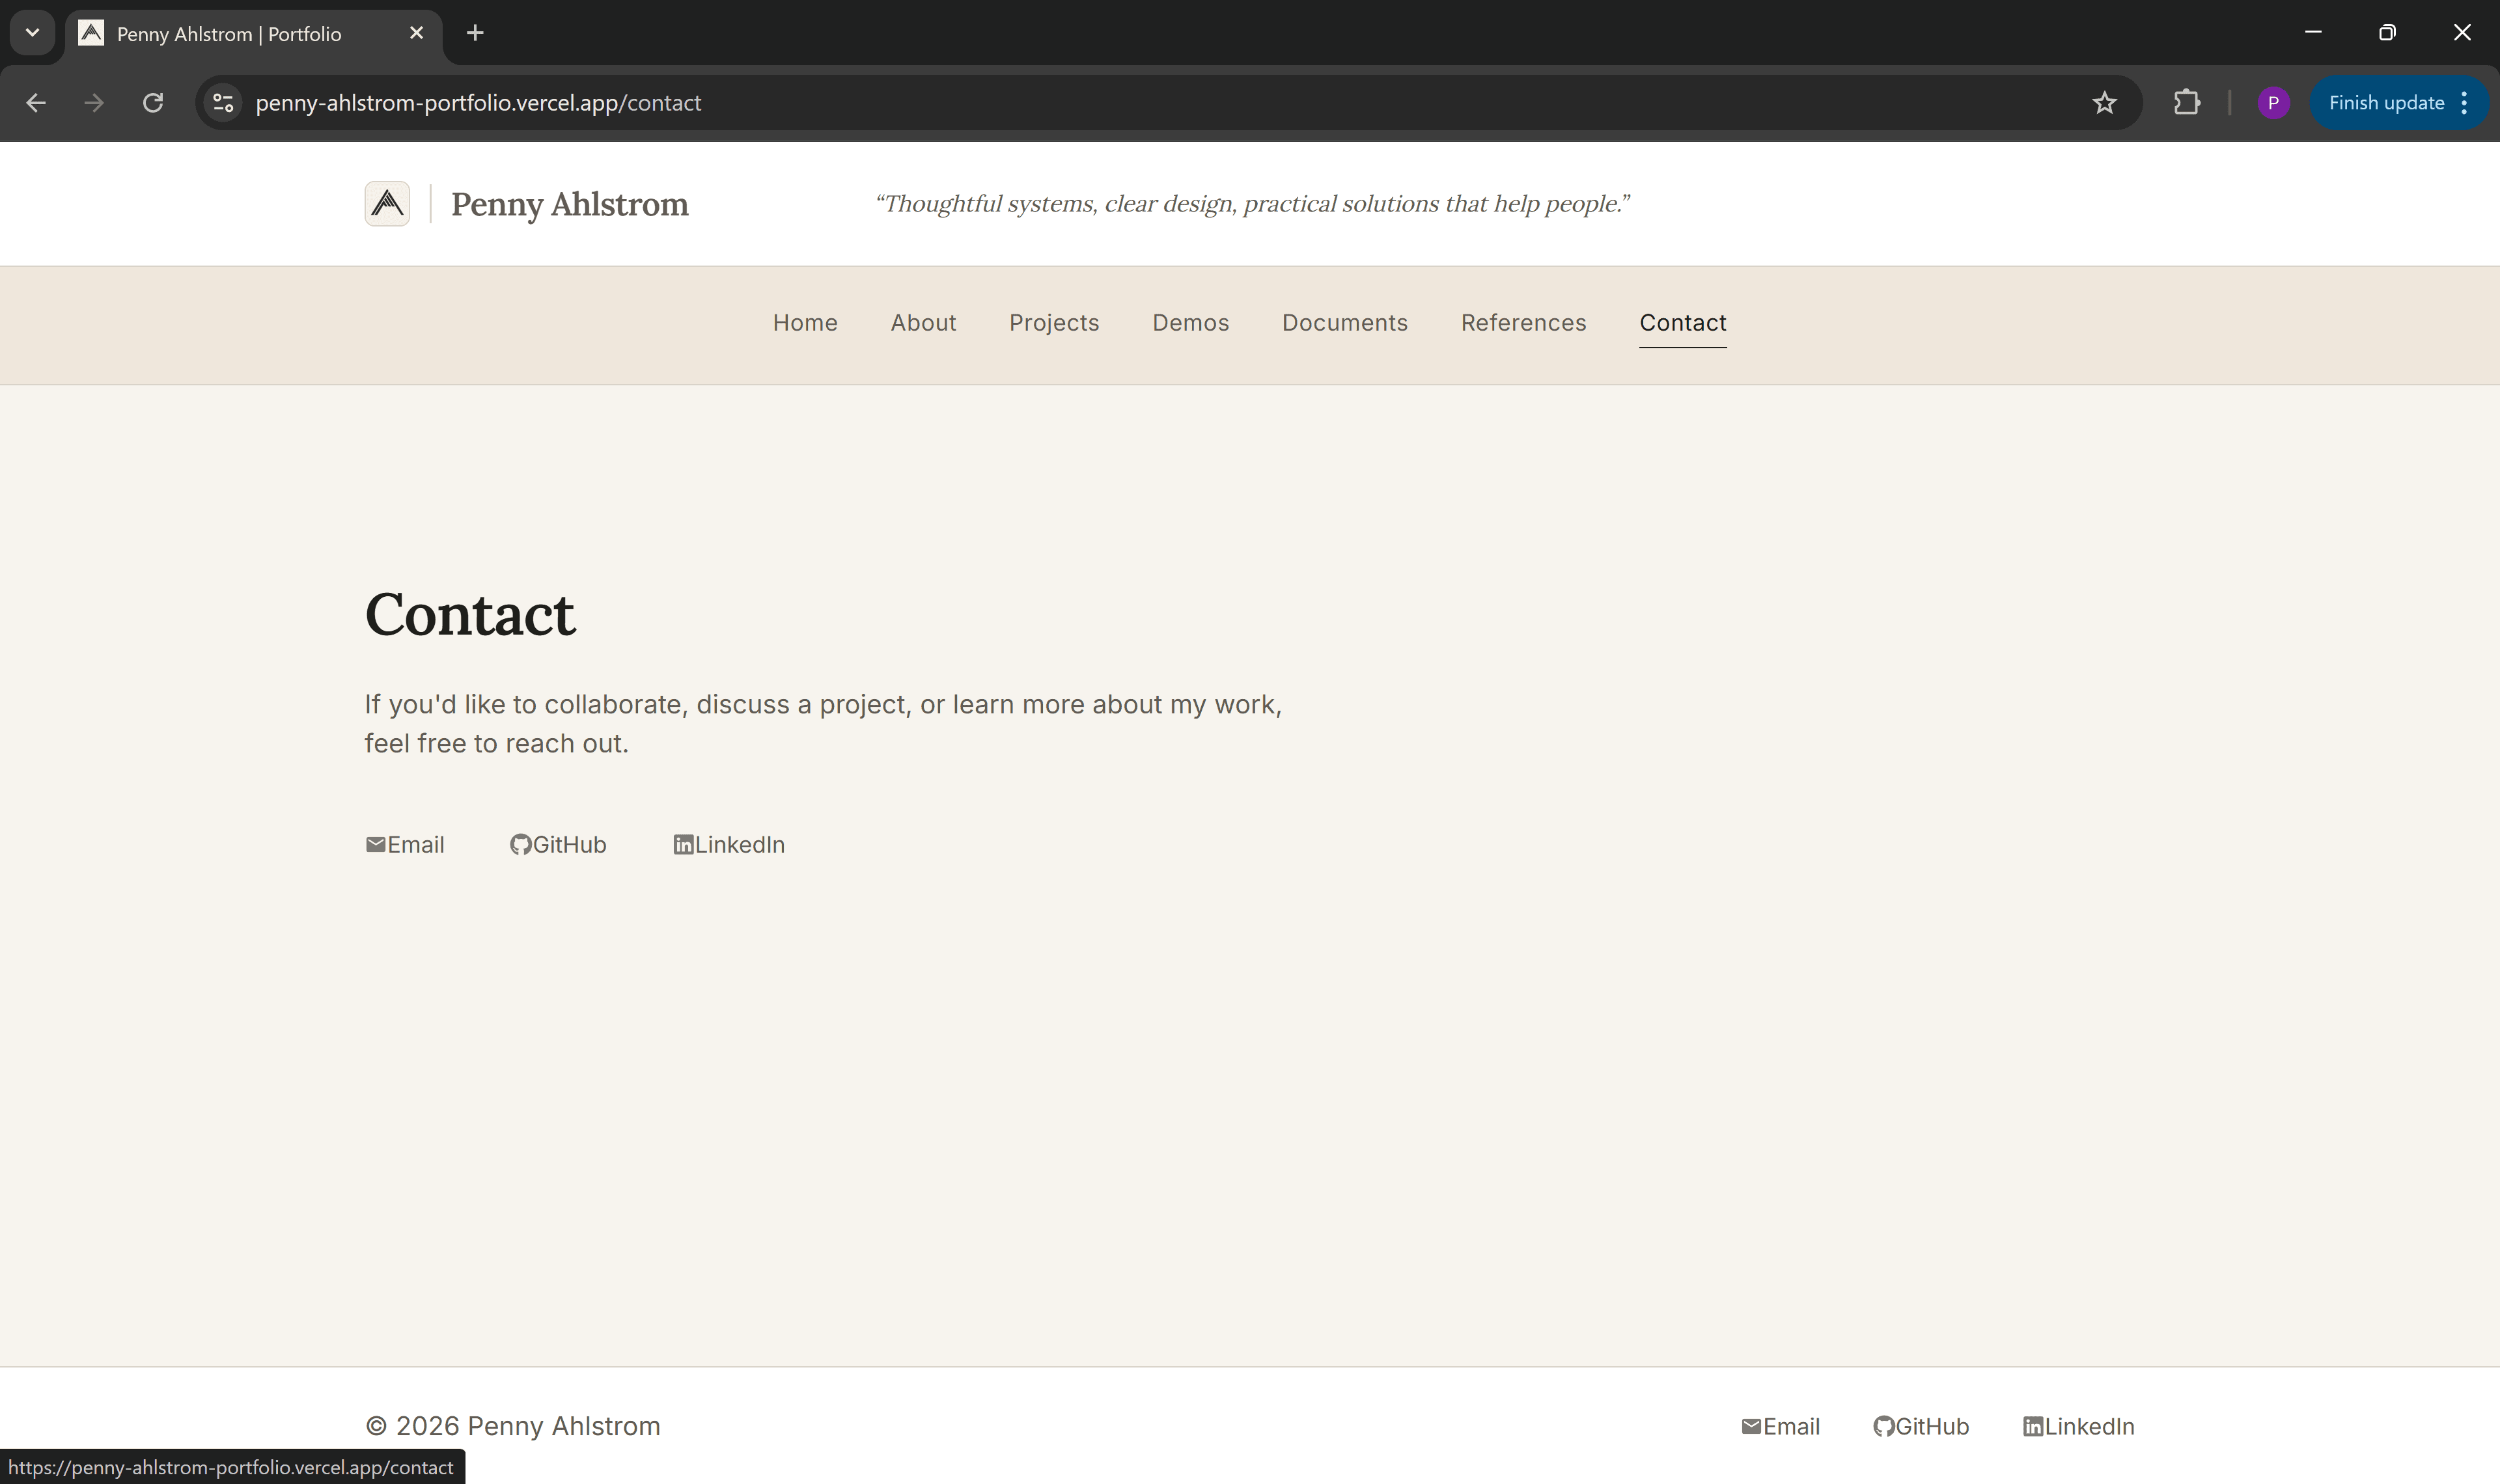Screen dimensions: 2500x1484
Task: Open a new browser tab with the plus
Action: coord(474,32)
